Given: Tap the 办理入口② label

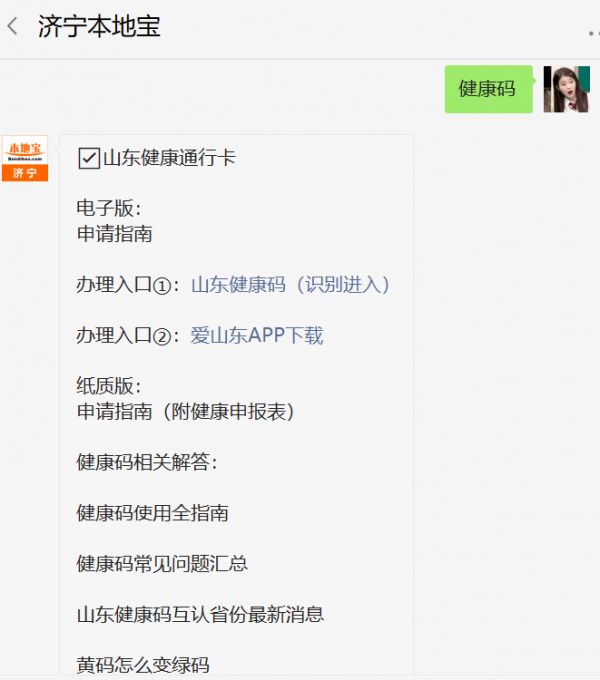Looking at the screenshot, I should [x=124, y=336].
